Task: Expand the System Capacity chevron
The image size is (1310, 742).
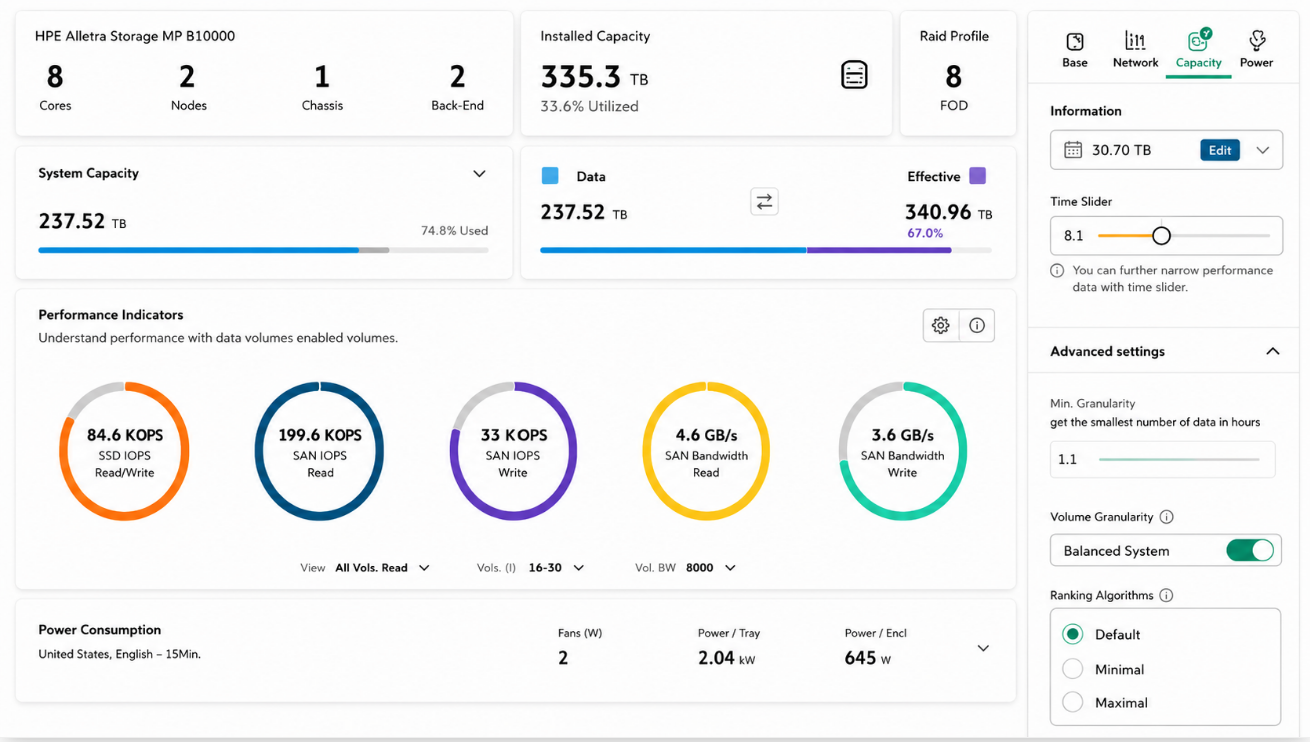Action: pyautogui.click(x=479, y=174)
